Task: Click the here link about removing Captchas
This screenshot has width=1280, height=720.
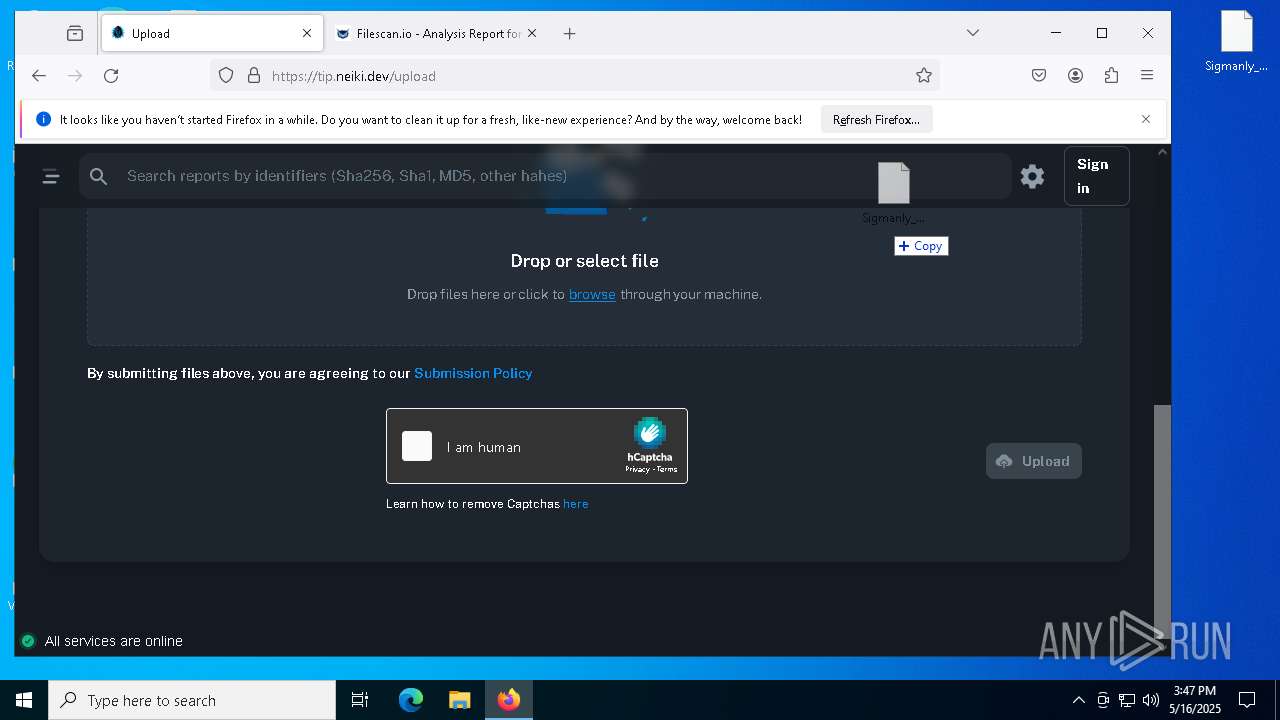Action: 576,504
